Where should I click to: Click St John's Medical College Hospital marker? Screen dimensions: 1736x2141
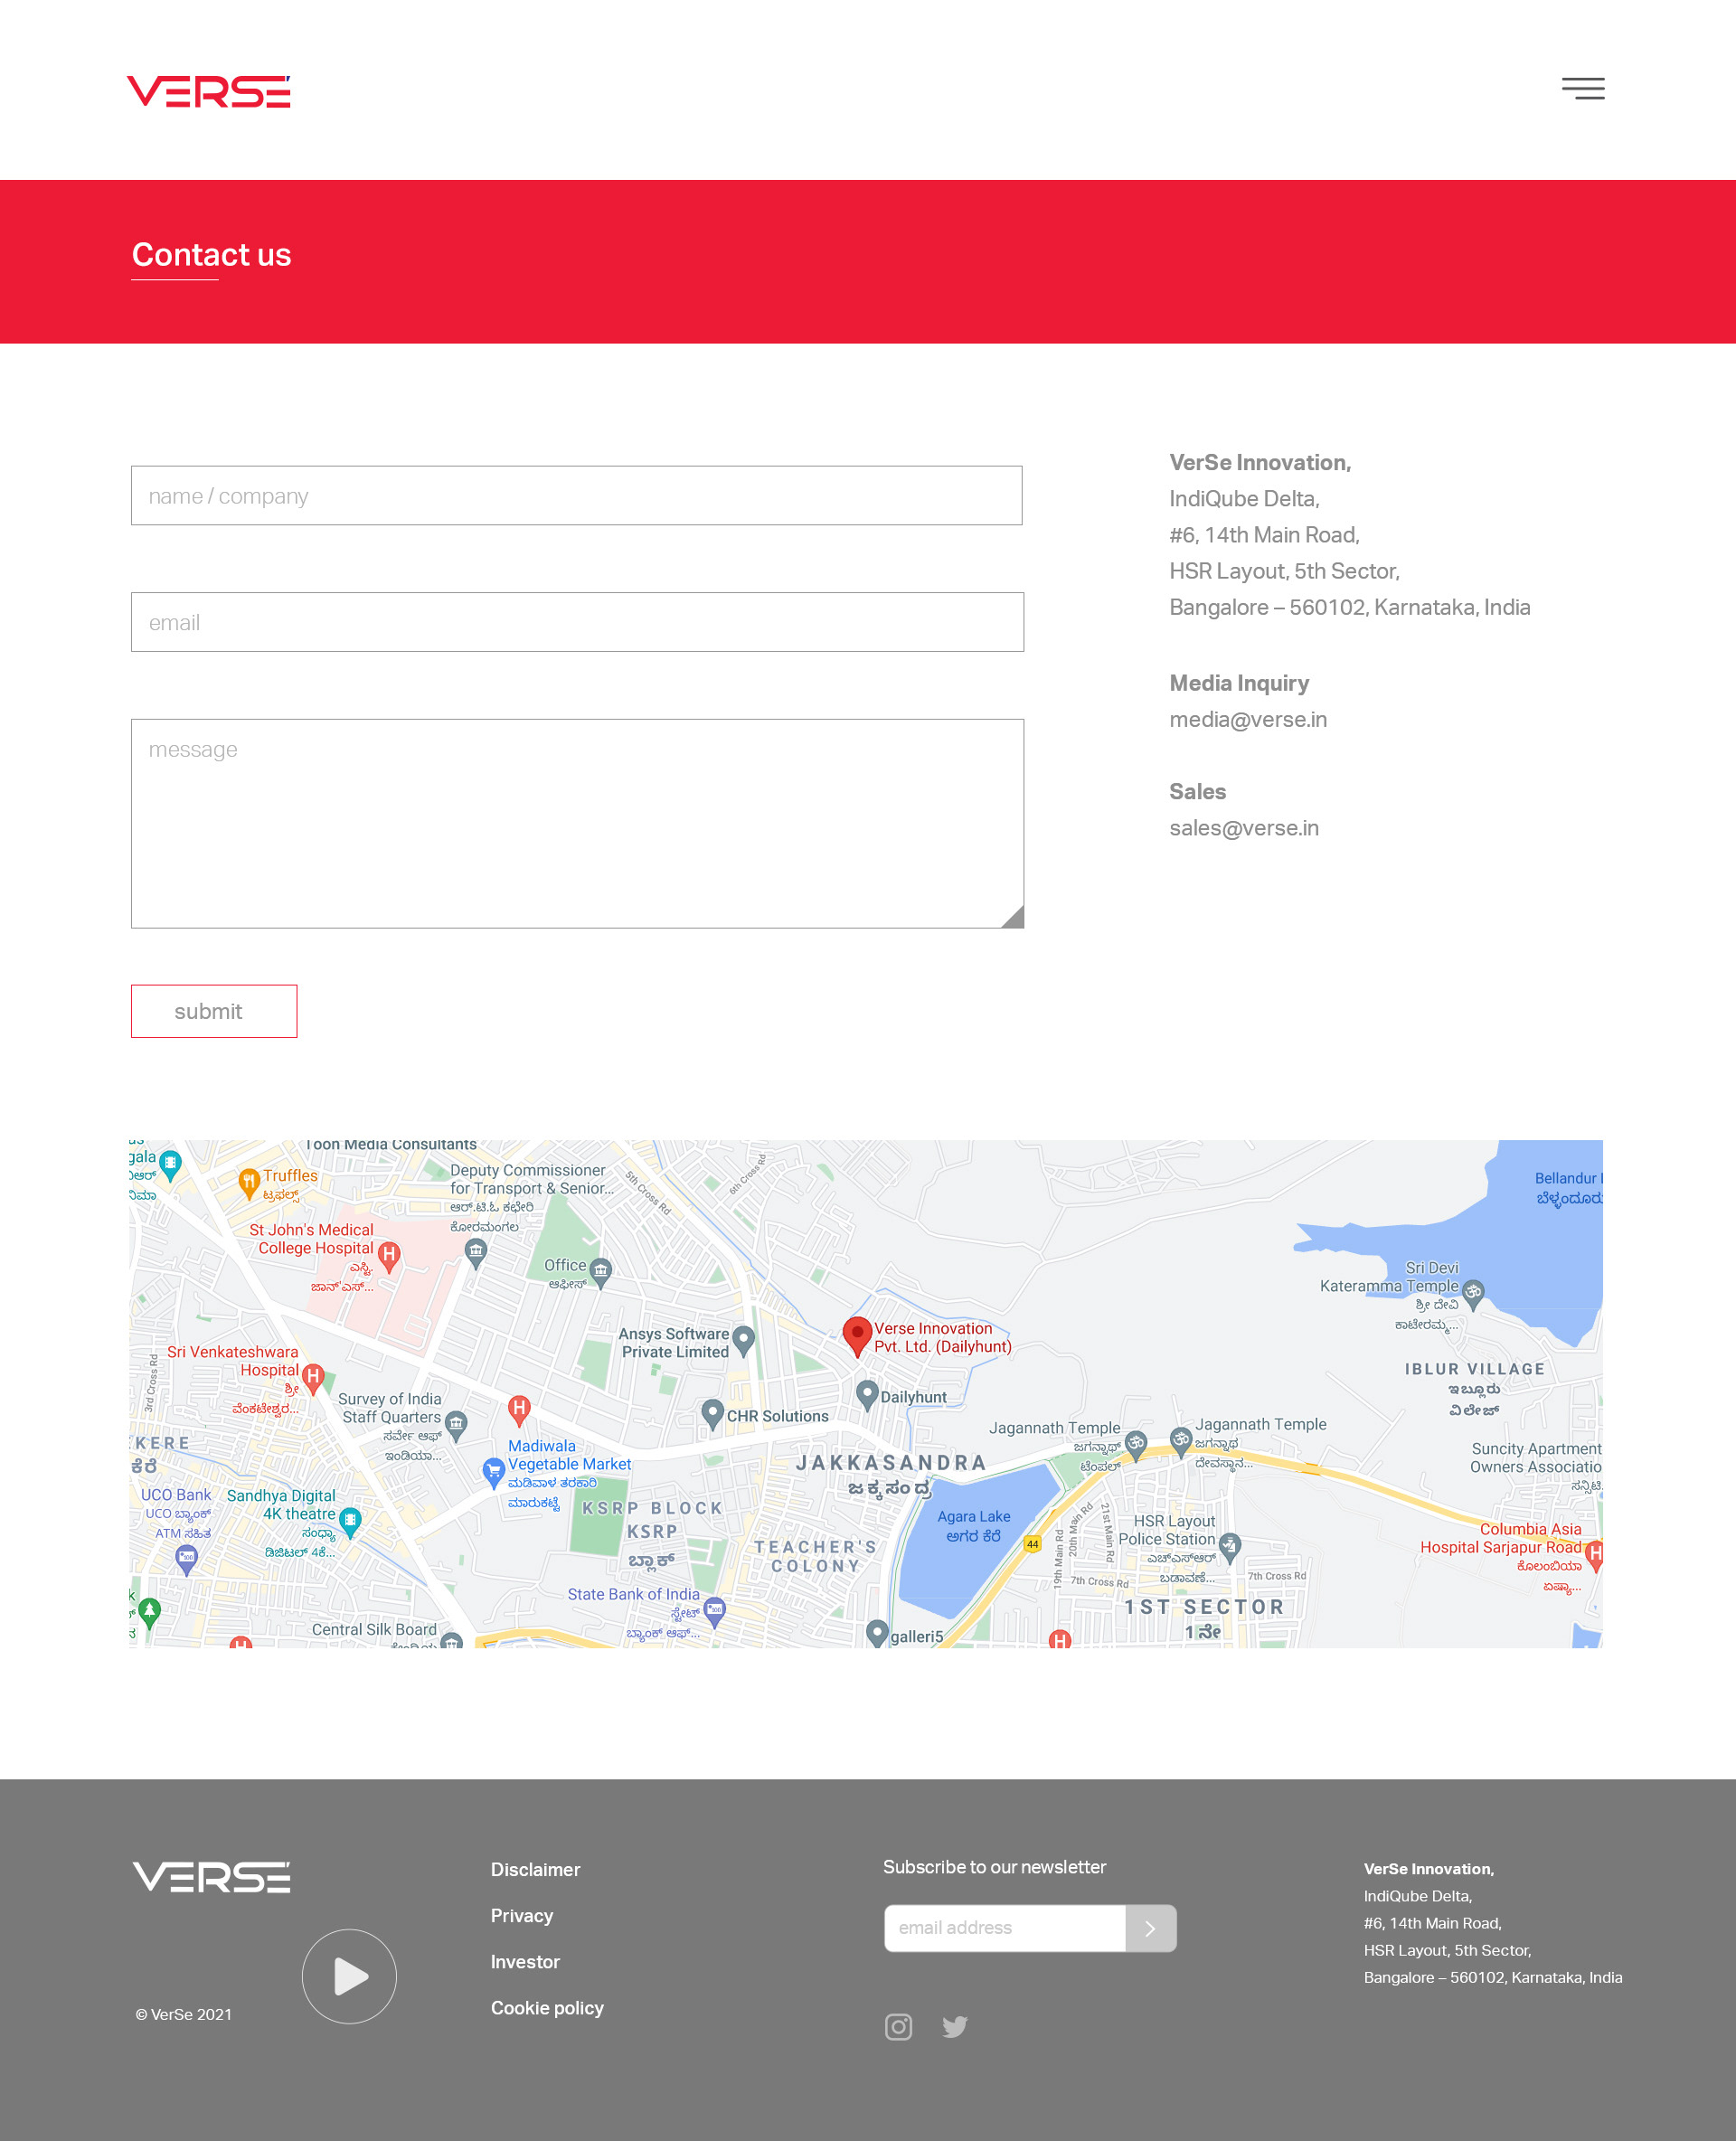click(389, 1255)
